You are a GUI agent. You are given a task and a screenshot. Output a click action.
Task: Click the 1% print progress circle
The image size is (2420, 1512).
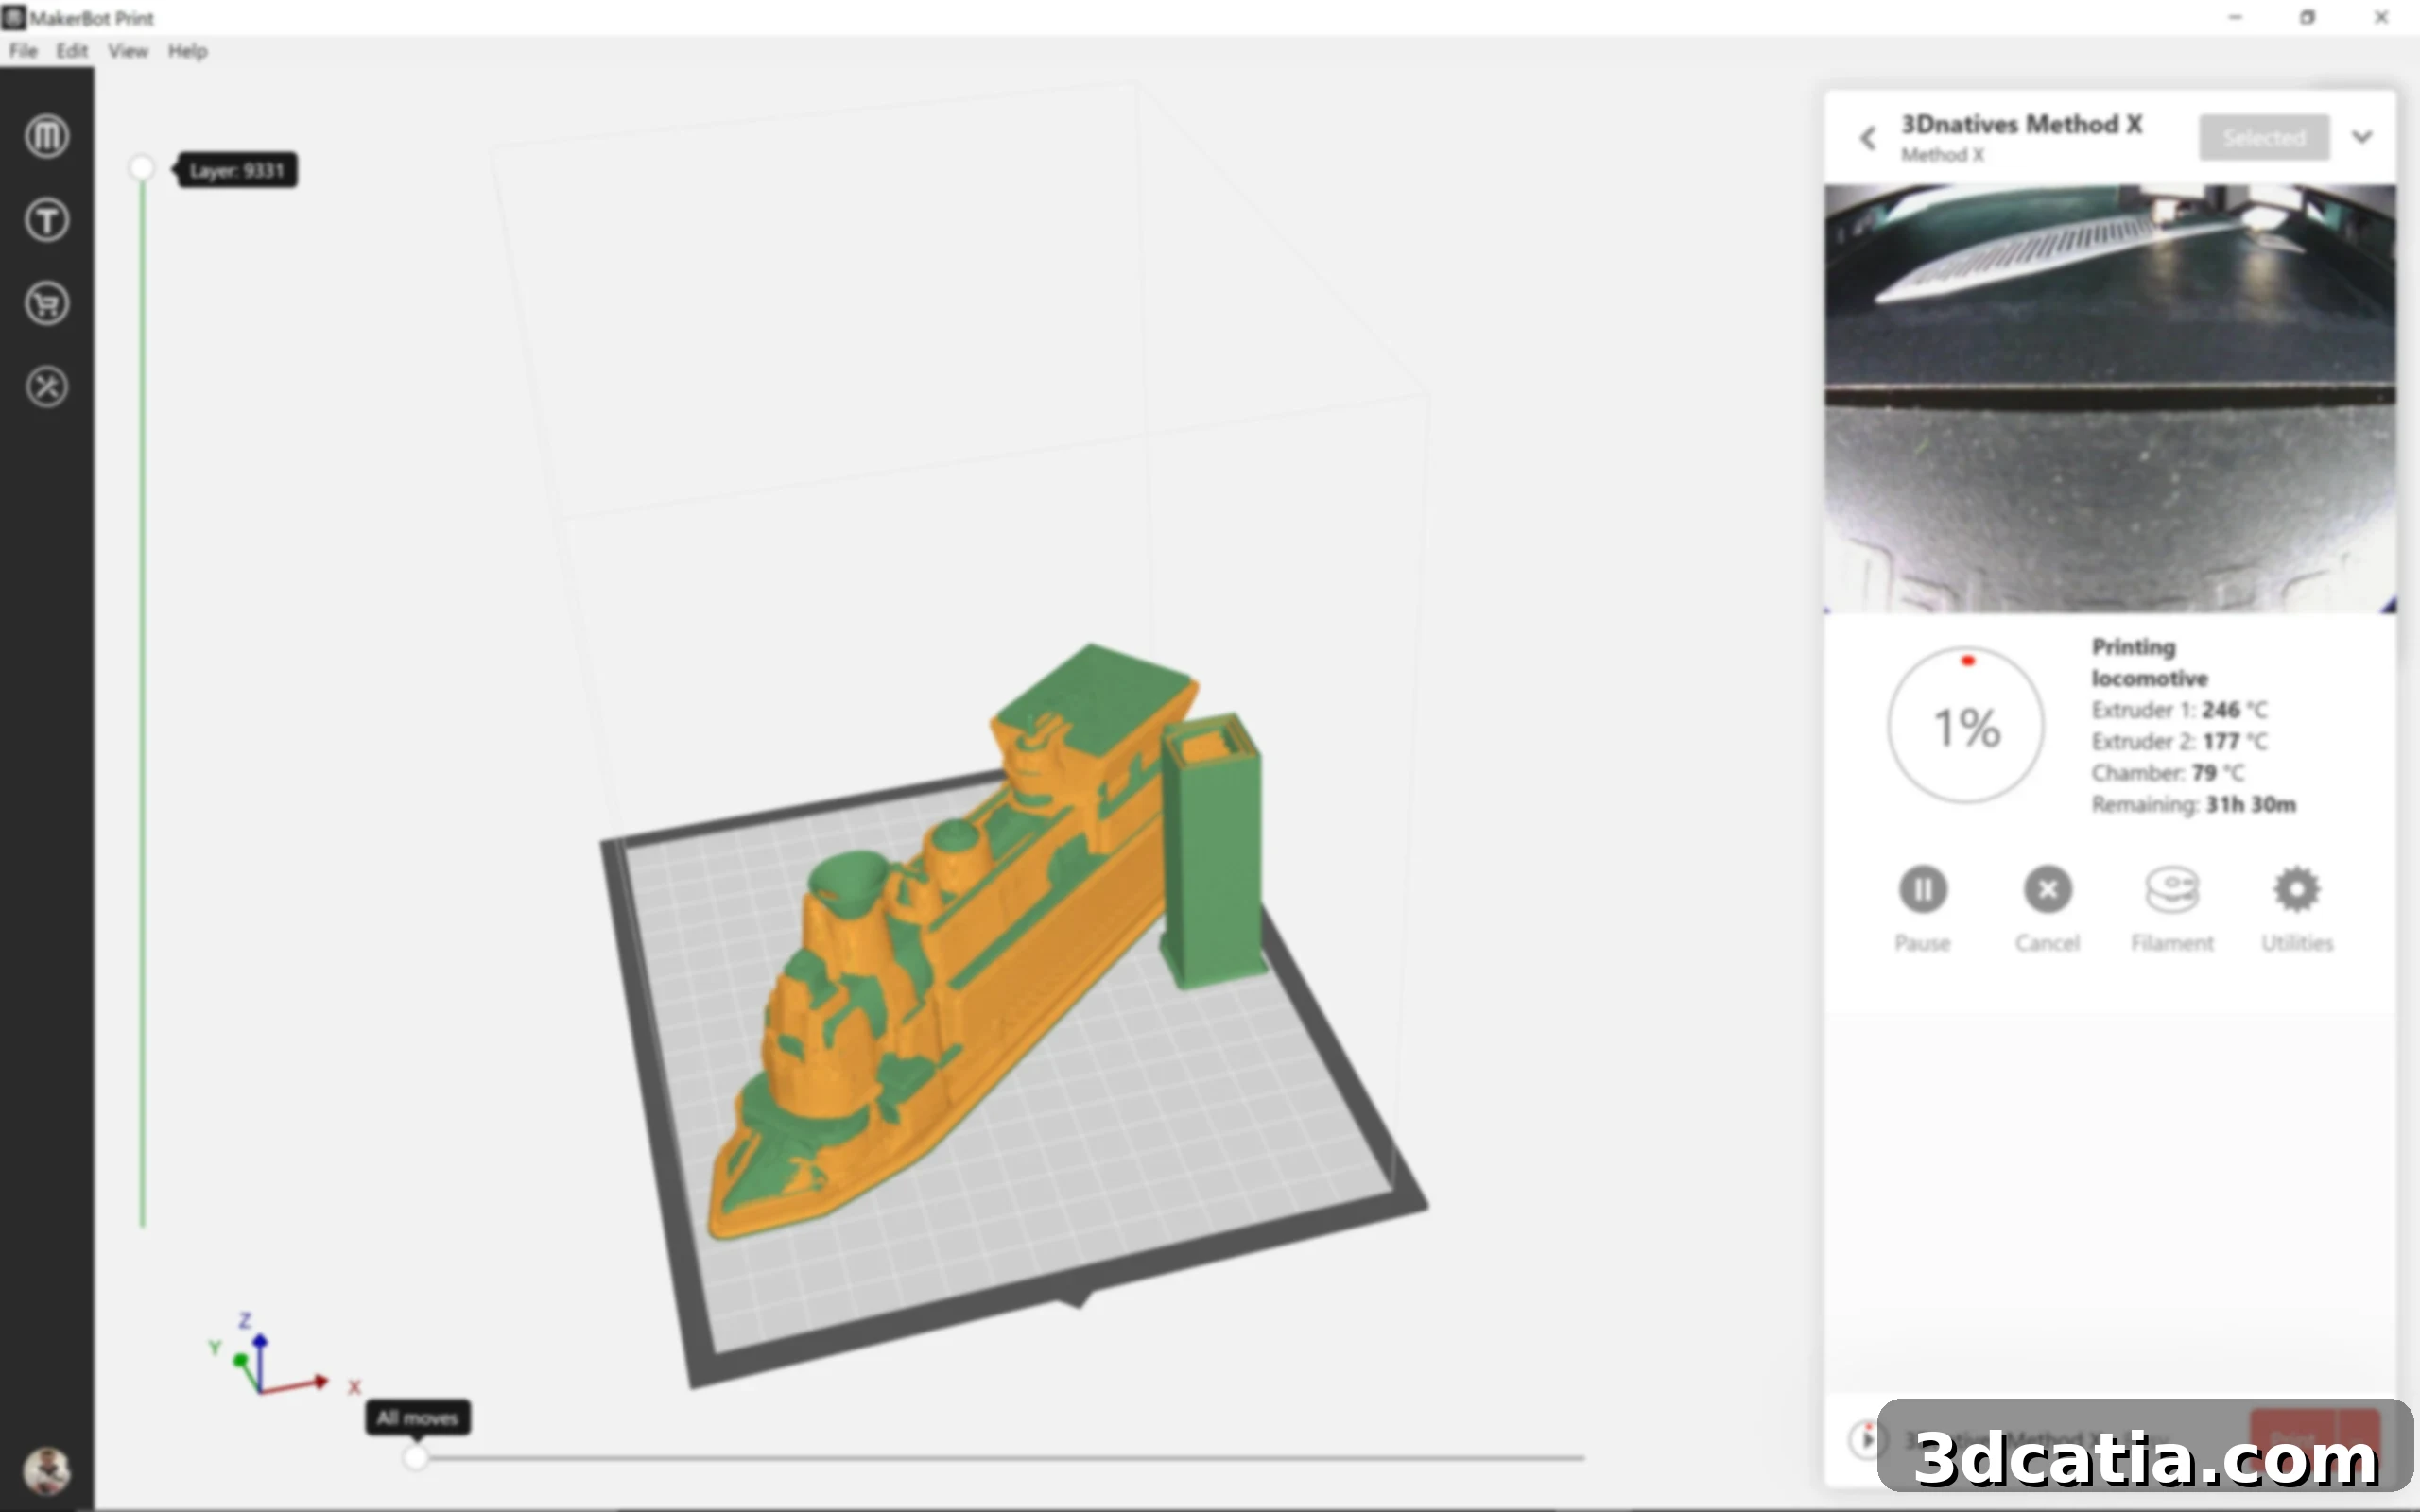pyautogui.click(x=1966, y=726)
